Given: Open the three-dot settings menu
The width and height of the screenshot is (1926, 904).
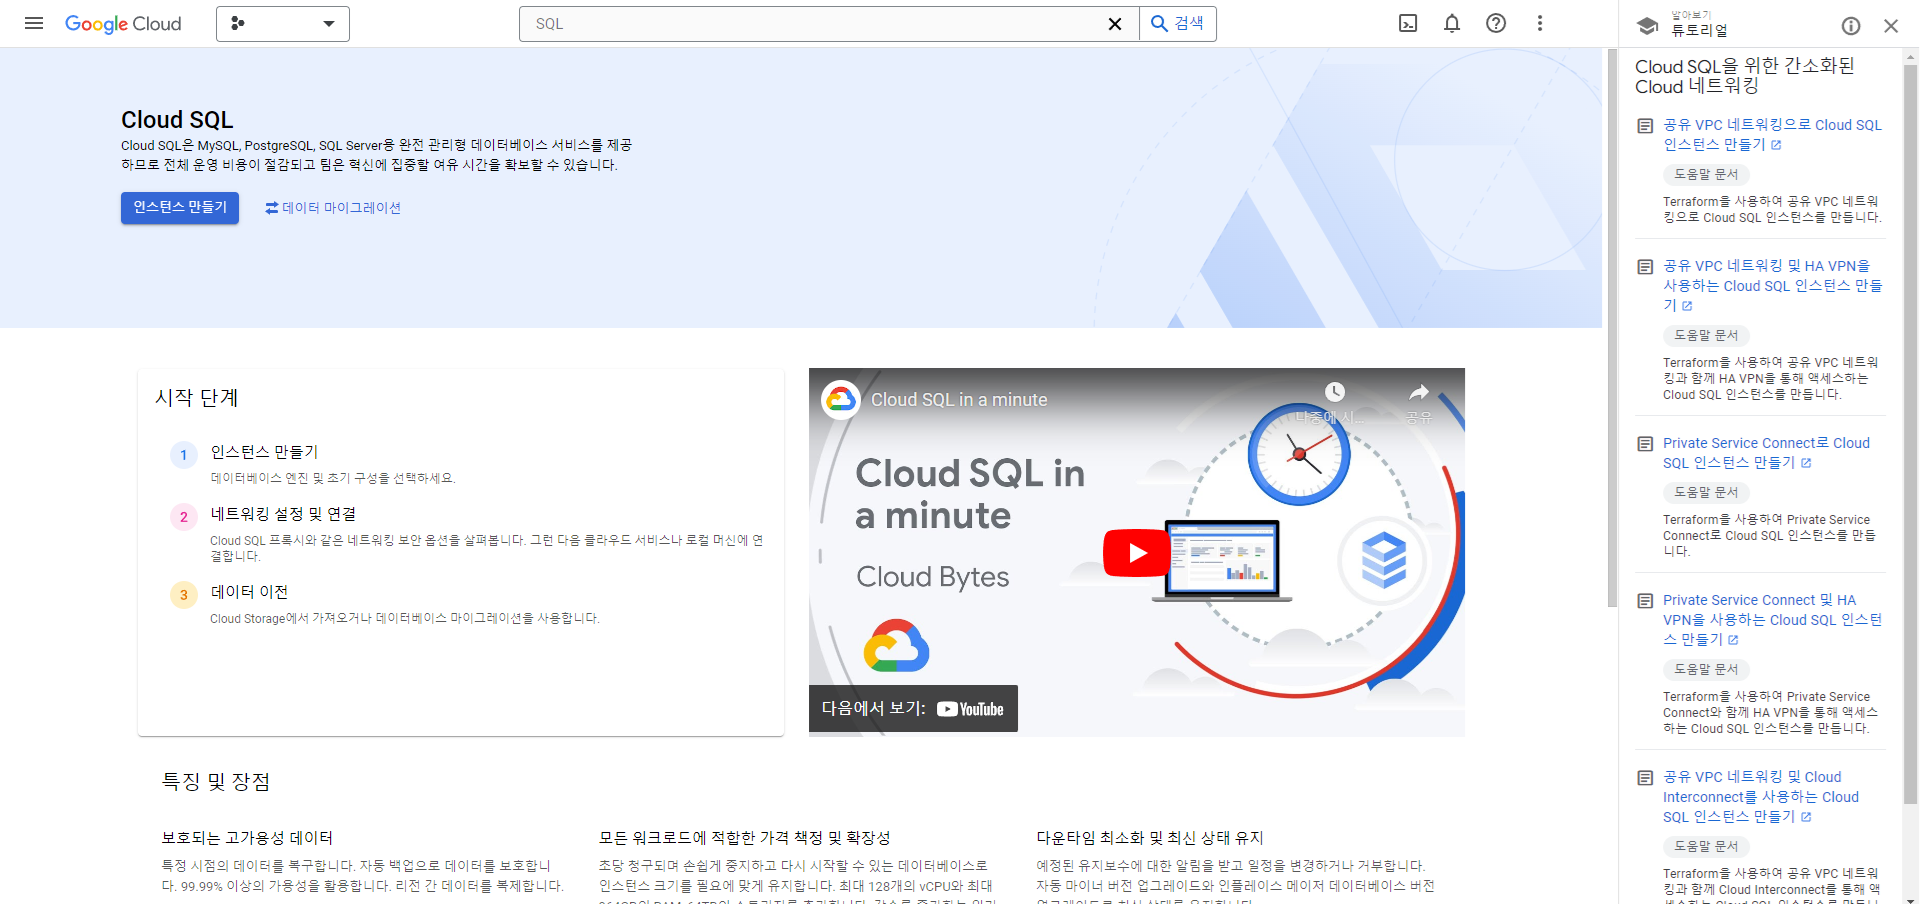Looking at the screenshot, I should pyautogui.click(x=1540, y=23).
